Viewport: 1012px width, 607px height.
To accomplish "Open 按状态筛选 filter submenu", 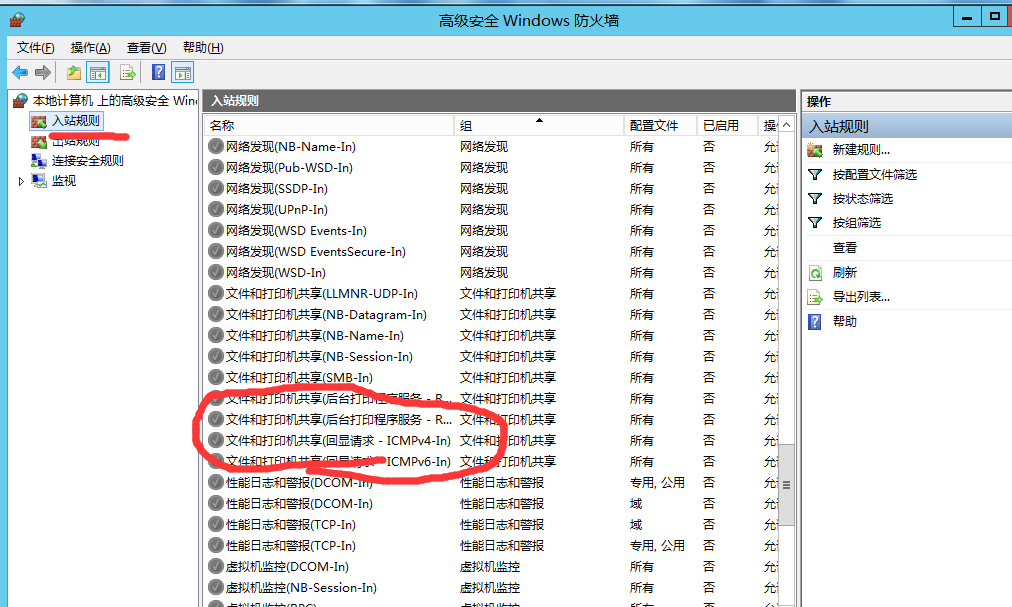I will (x=862, y=198).
